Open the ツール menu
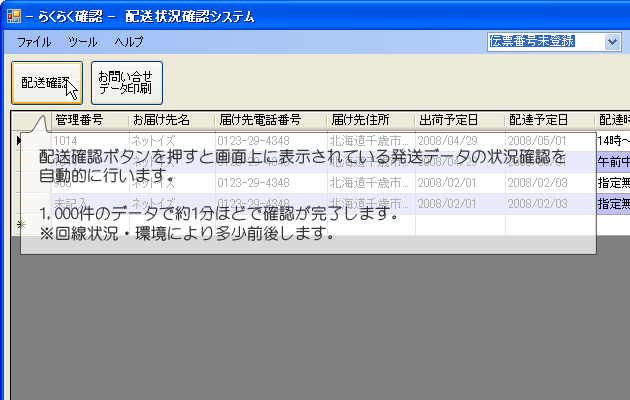Screen dimensions: 630x400 (x=83, y=42)
